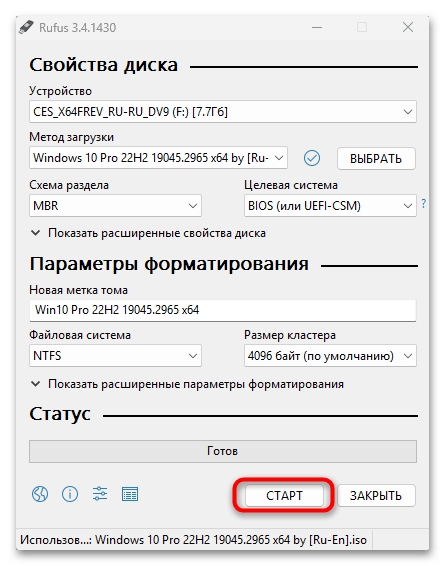This screenshot has width=445, height=566.
Task: Open the Целевая система BIOS dropdown
Action: 330,206
